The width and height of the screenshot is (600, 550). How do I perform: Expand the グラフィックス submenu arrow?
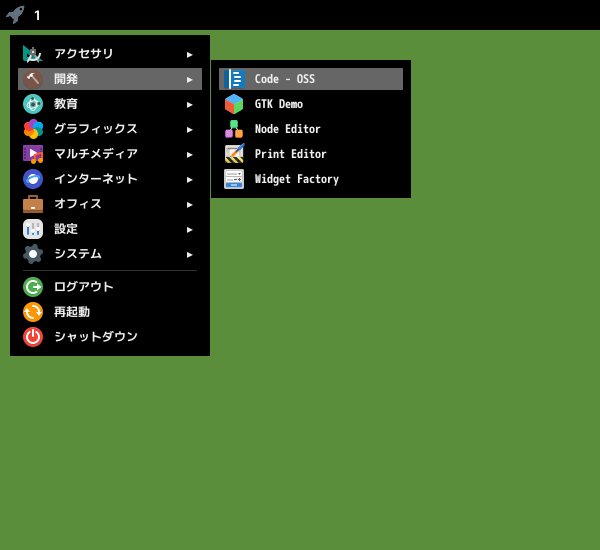[189, 130]
